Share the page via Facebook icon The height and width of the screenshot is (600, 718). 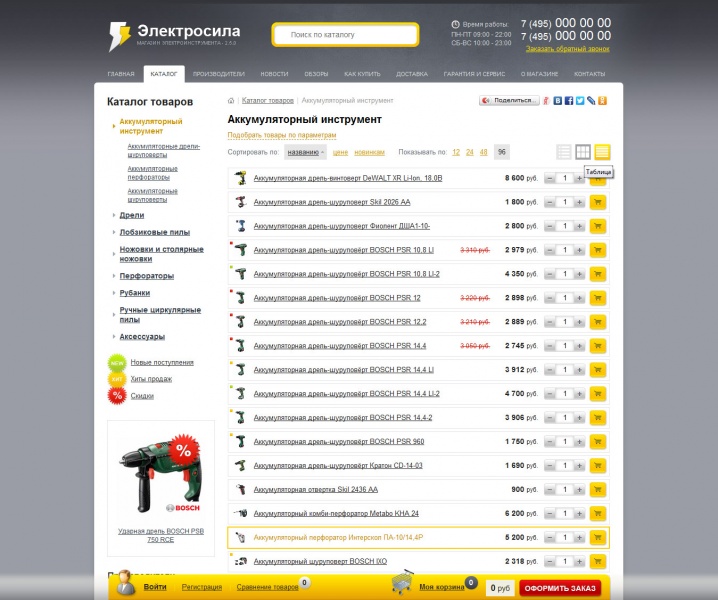click(x=569, y=101)
